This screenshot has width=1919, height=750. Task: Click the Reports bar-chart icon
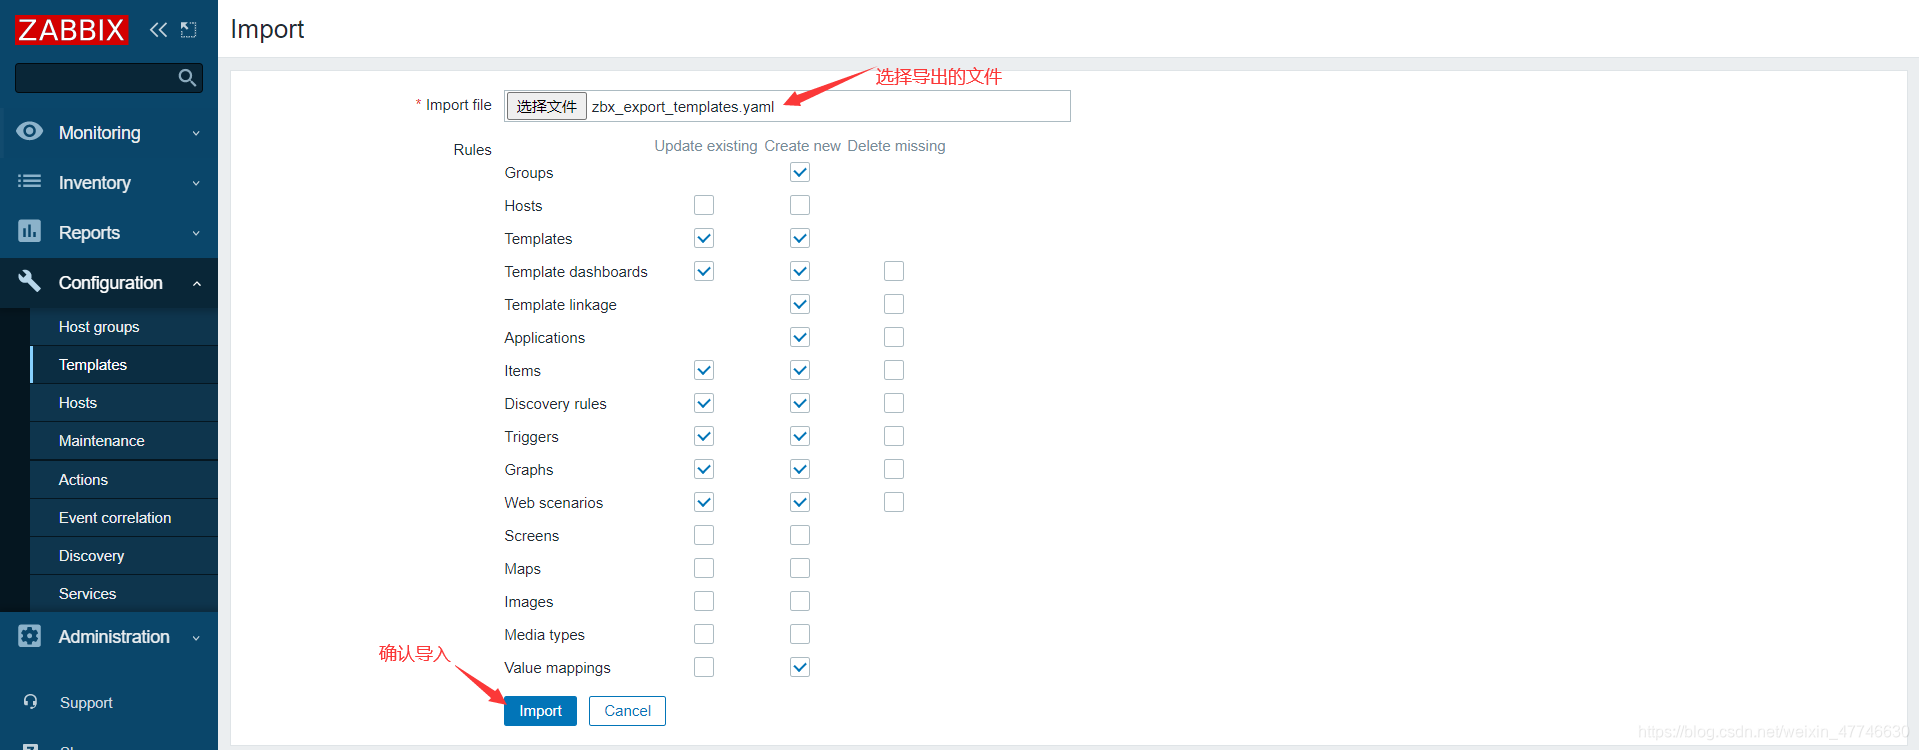pyautogui.click(x=30, y=231)
